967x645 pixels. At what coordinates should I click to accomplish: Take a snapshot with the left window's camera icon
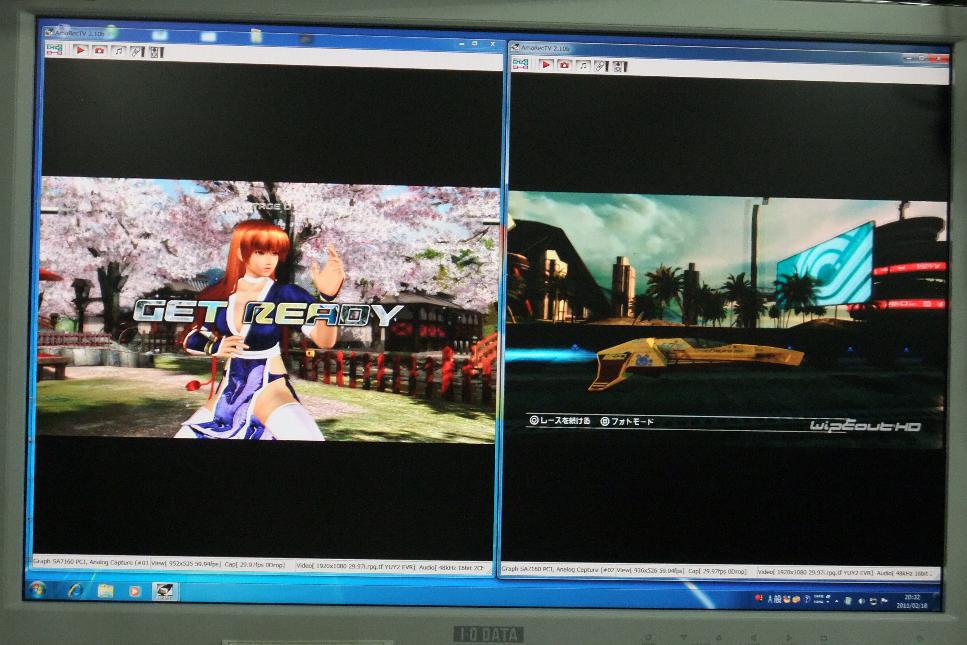99,51
